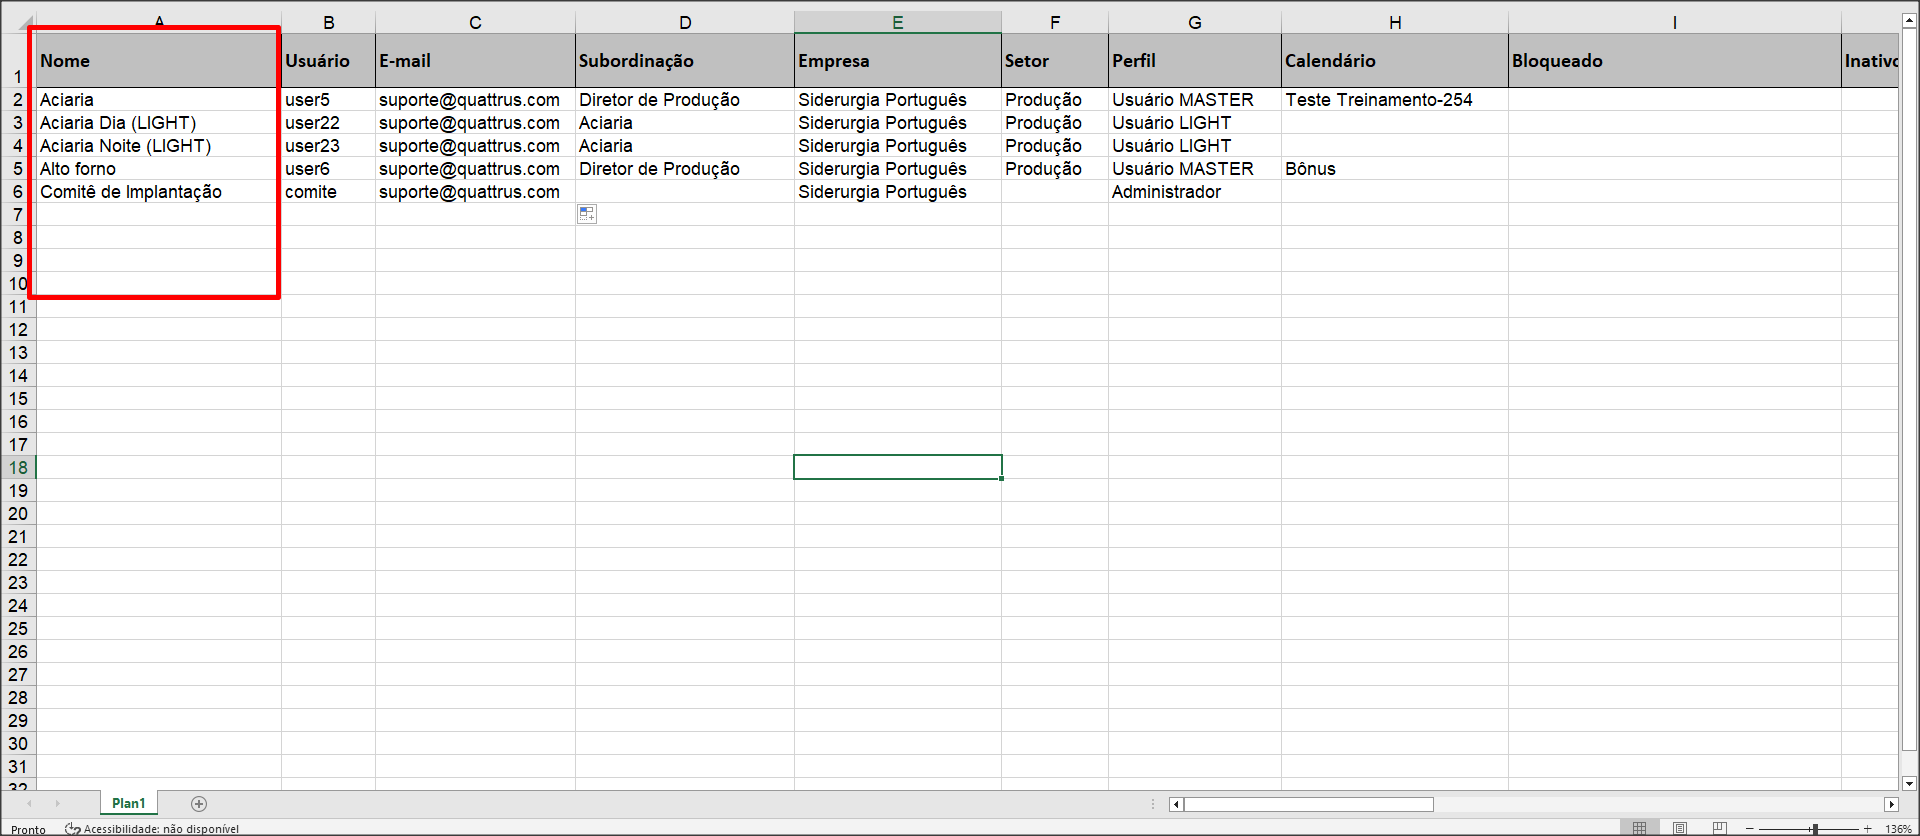Switch to Normal view in status bar
1920x836 pixels.
[x=1639, y=828]
